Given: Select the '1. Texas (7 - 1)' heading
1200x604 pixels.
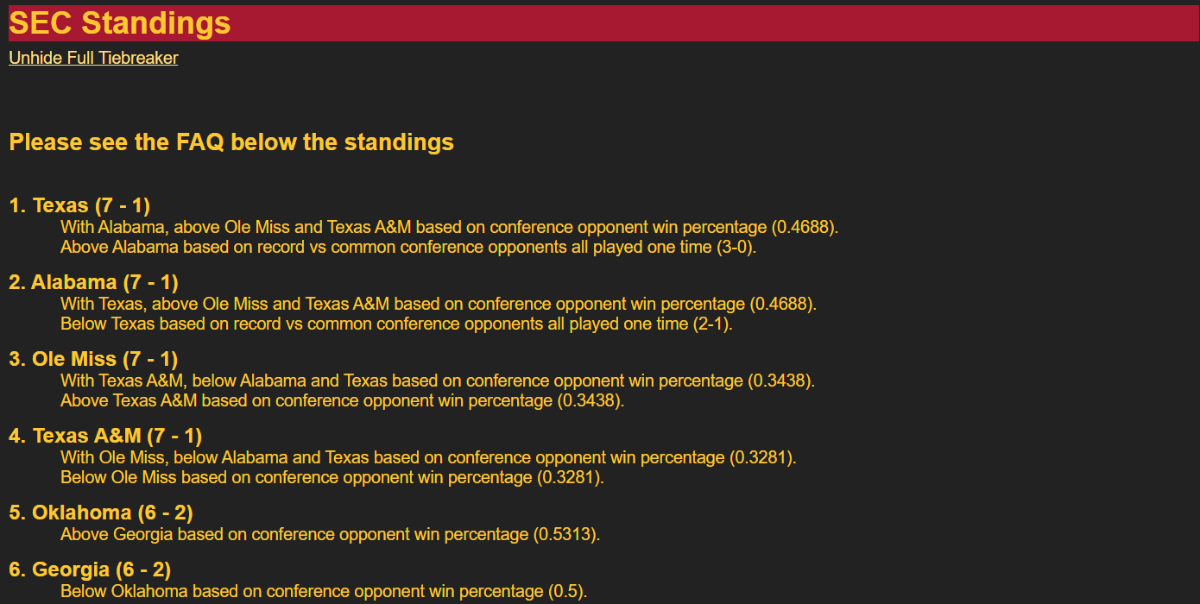Looking at the screenshot, I should [x=79, y=206].
